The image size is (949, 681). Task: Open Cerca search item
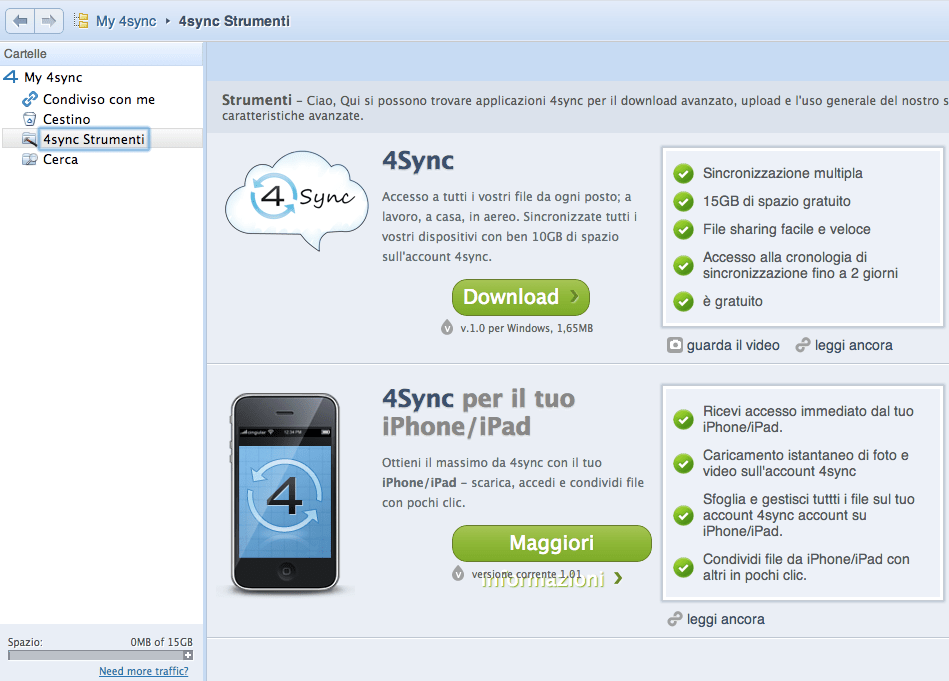pyautogui.click(x=61, y=159)
